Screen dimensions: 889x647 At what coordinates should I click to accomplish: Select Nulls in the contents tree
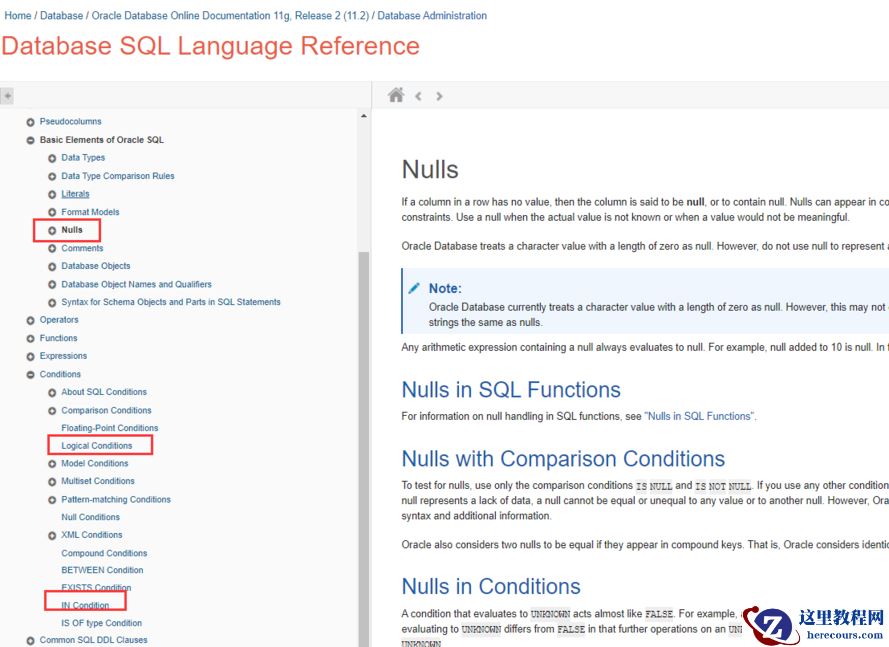click(x=71, y=230)
